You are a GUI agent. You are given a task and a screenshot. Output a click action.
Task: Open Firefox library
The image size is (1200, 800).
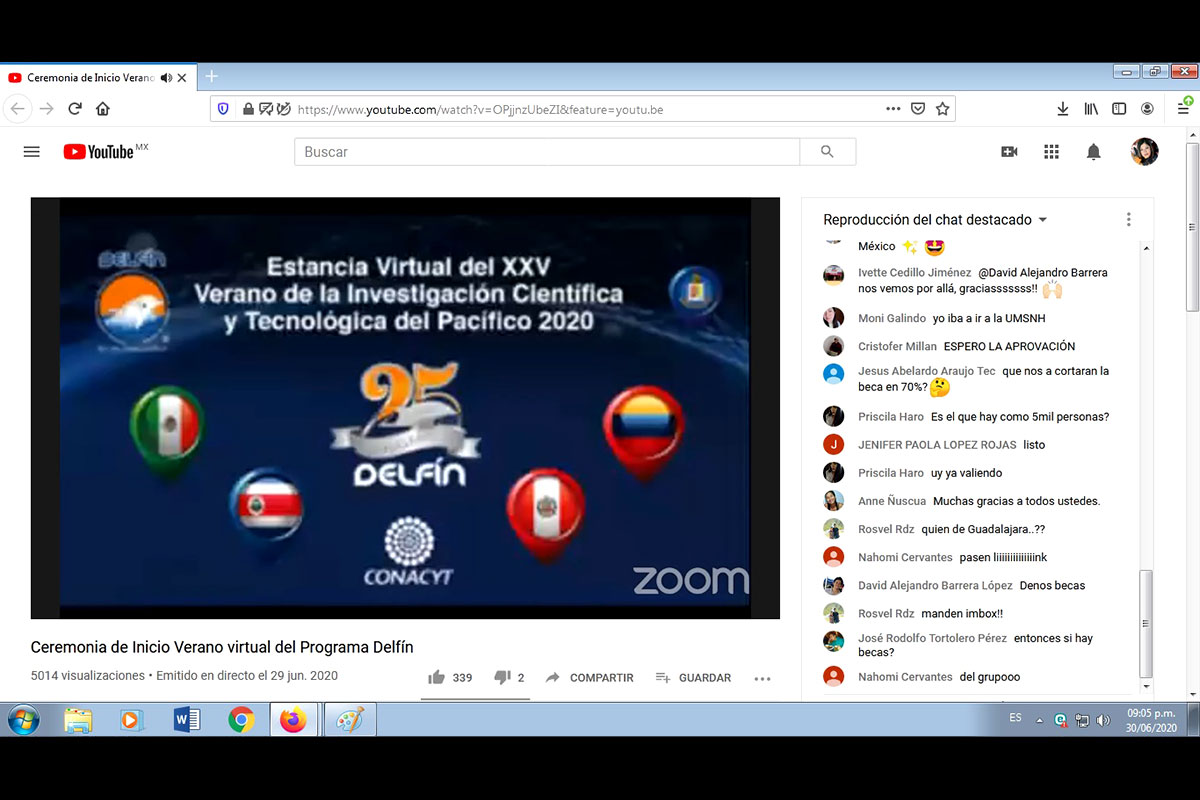1091,109
